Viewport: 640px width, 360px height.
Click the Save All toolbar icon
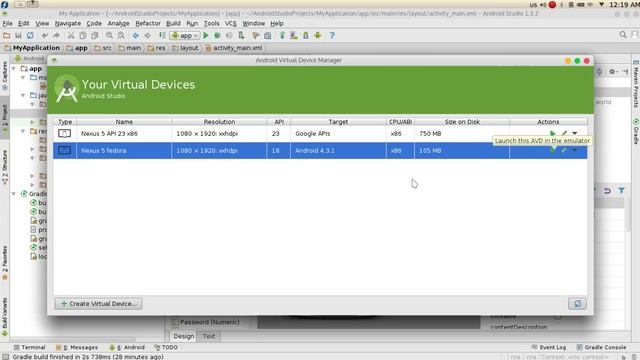click(x=18, y=36)
